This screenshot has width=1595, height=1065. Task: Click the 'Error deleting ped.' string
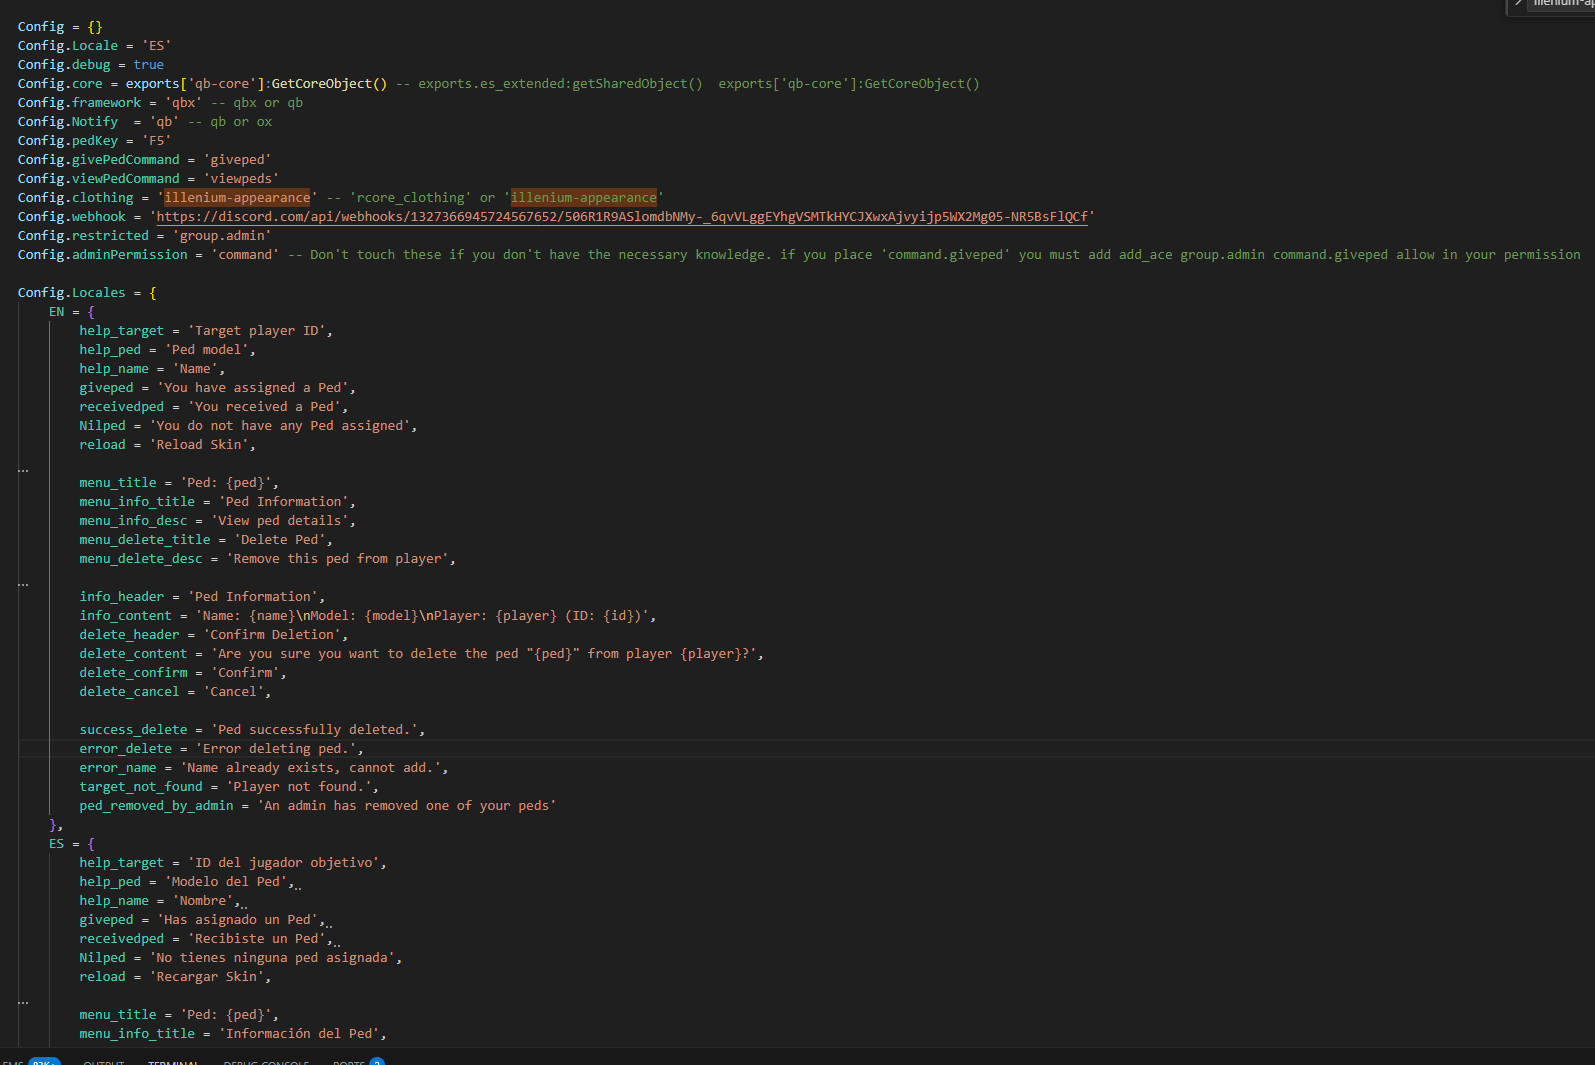[275, 749]
